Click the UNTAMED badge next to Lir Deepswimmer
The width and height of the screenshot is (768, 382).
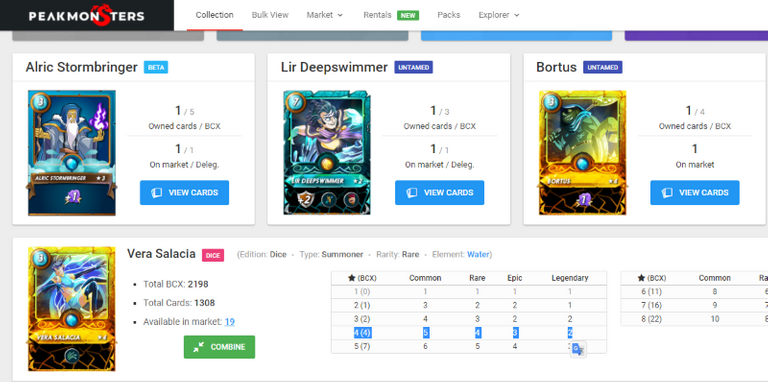coord(413,67)
